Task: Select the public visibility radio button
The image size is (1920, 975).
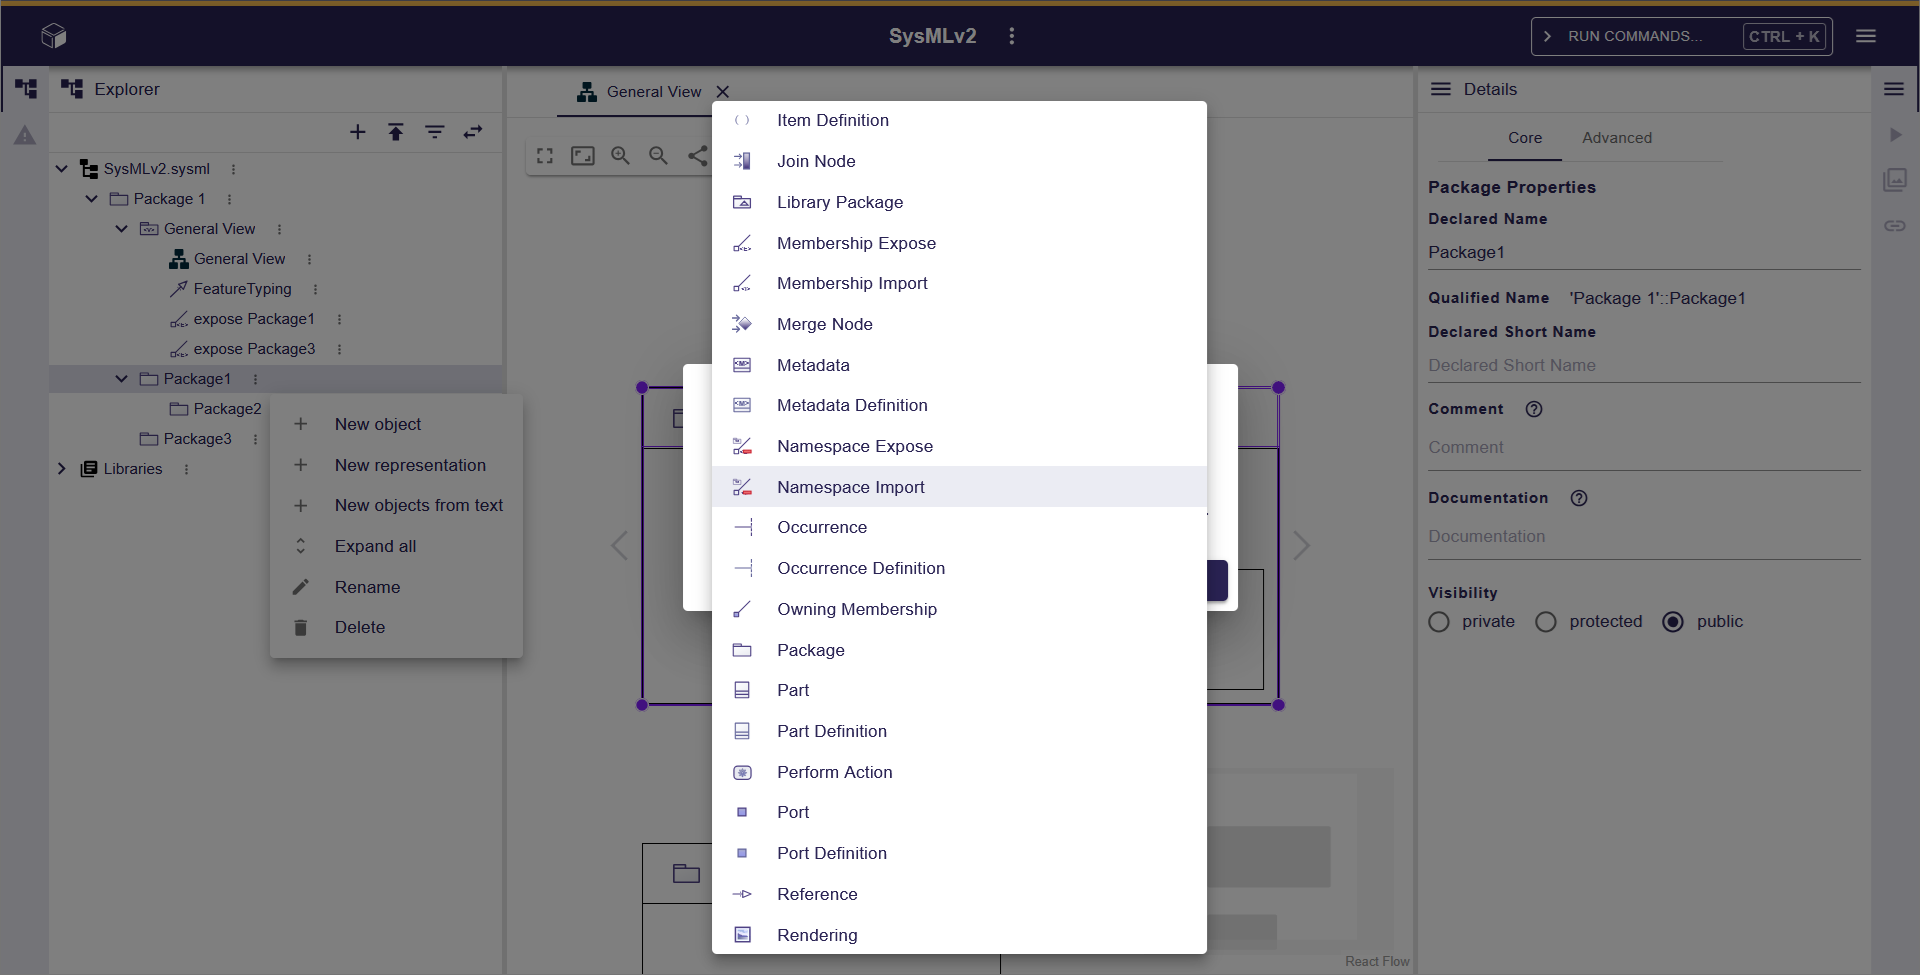Action: (1673, 622)
